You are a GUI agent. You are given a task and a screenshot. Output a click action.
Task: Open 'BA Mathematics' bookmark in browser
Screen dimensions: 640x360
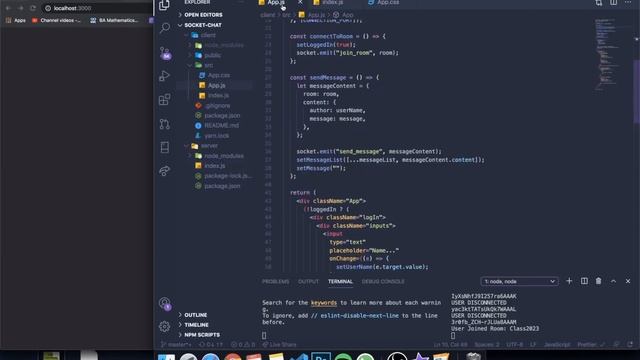tap(114, 20)
